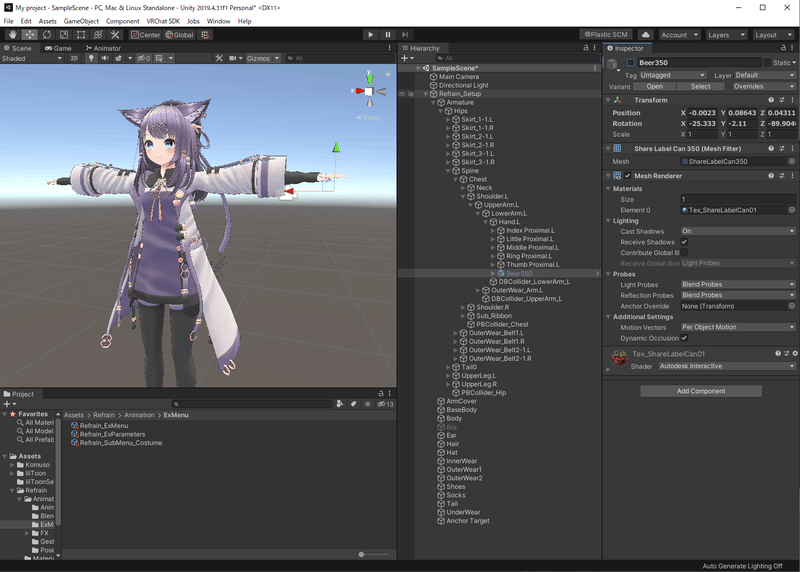
Task: Click favorite star icon in Project toolbar
Action: [x=367, y=404]
